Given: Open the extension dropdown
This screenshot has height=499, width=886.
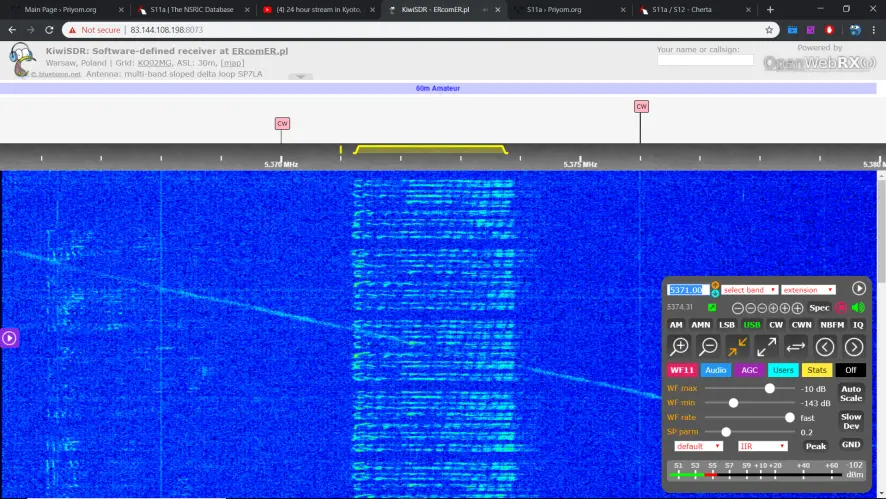Looking at the screenshot, I should [808, 290].
